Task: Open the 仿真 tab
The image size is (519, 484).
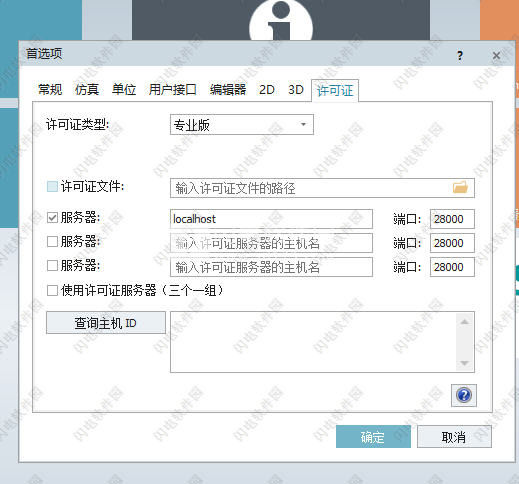Action: (x=87, y=90)
